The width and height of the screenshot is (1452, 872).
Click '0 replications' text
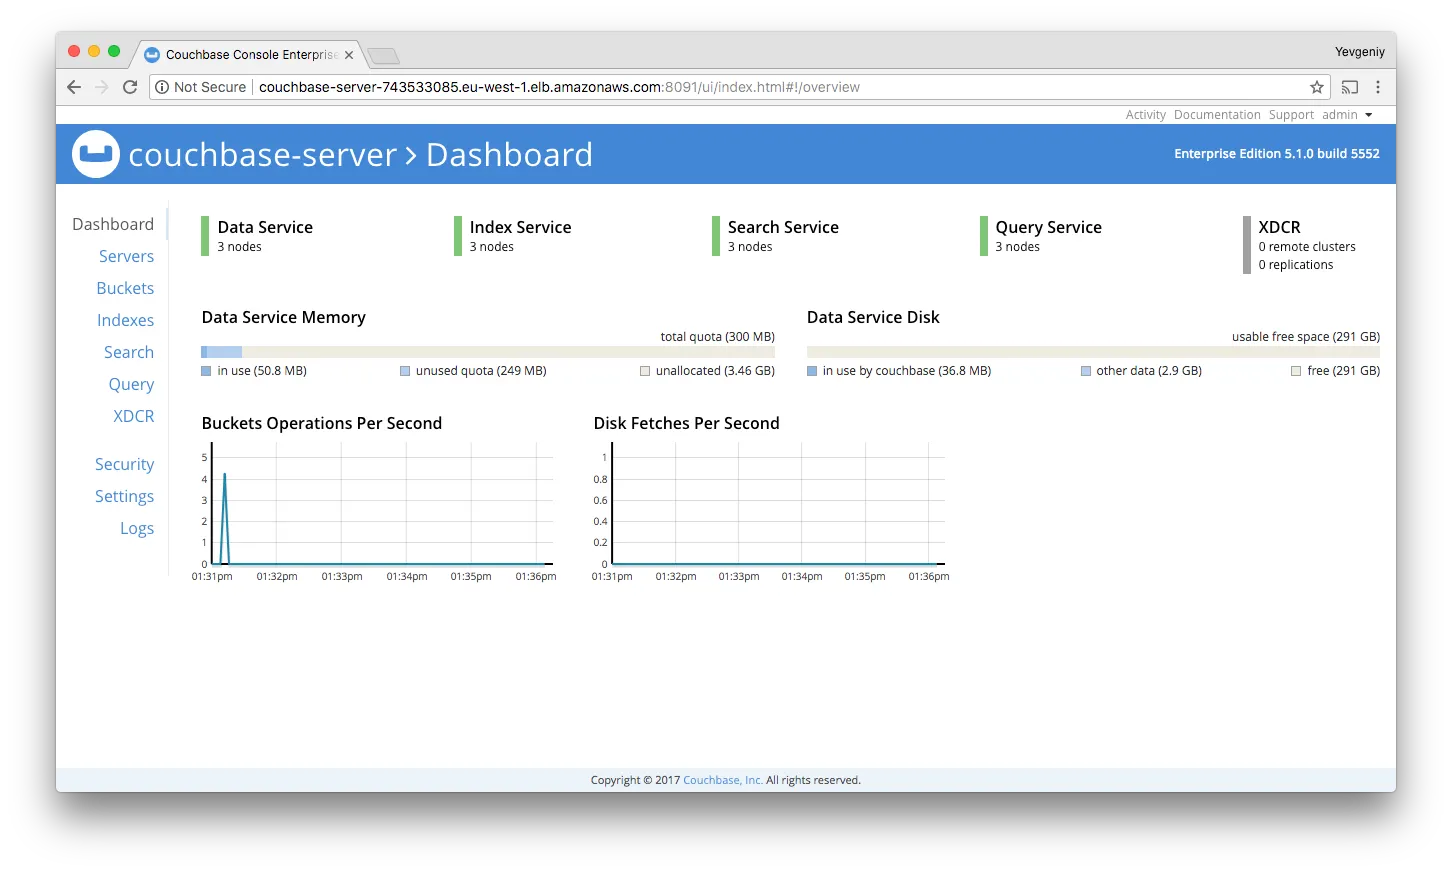[1296, 265]
